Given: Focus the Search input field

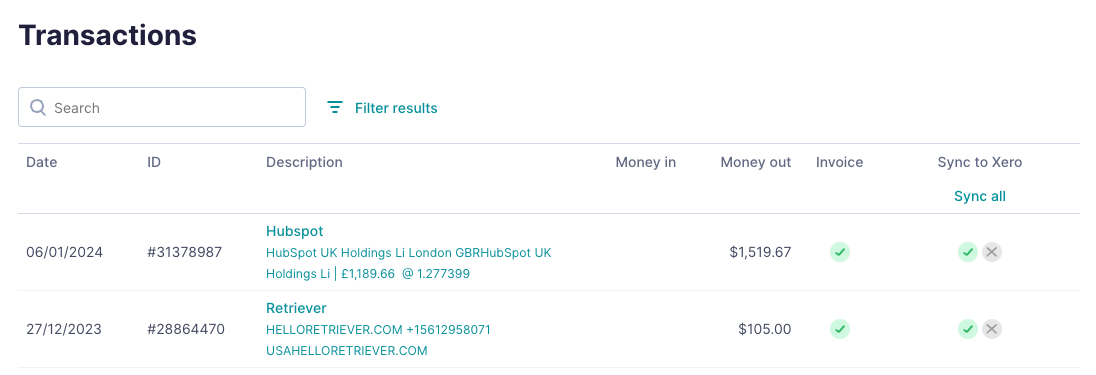Looking at the screenshot, I should (161, 107).
